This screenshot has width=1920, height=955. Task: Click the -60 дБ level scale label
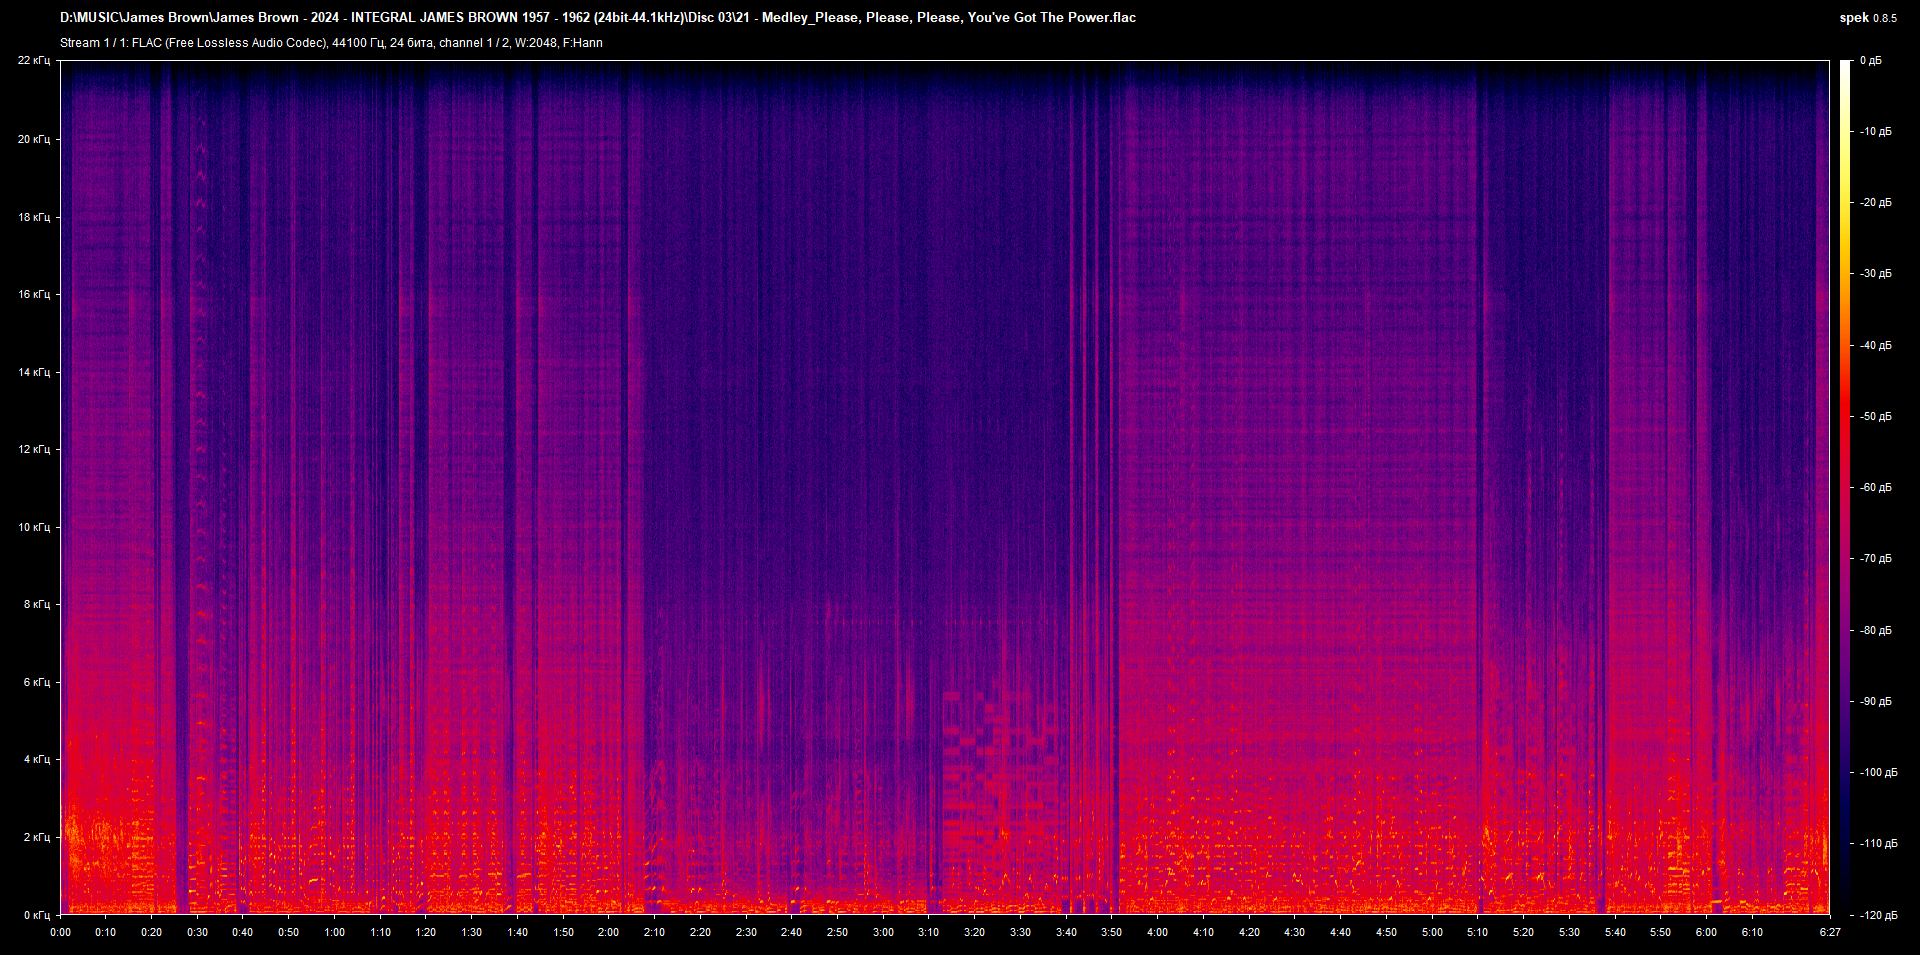coord(1876,488)
